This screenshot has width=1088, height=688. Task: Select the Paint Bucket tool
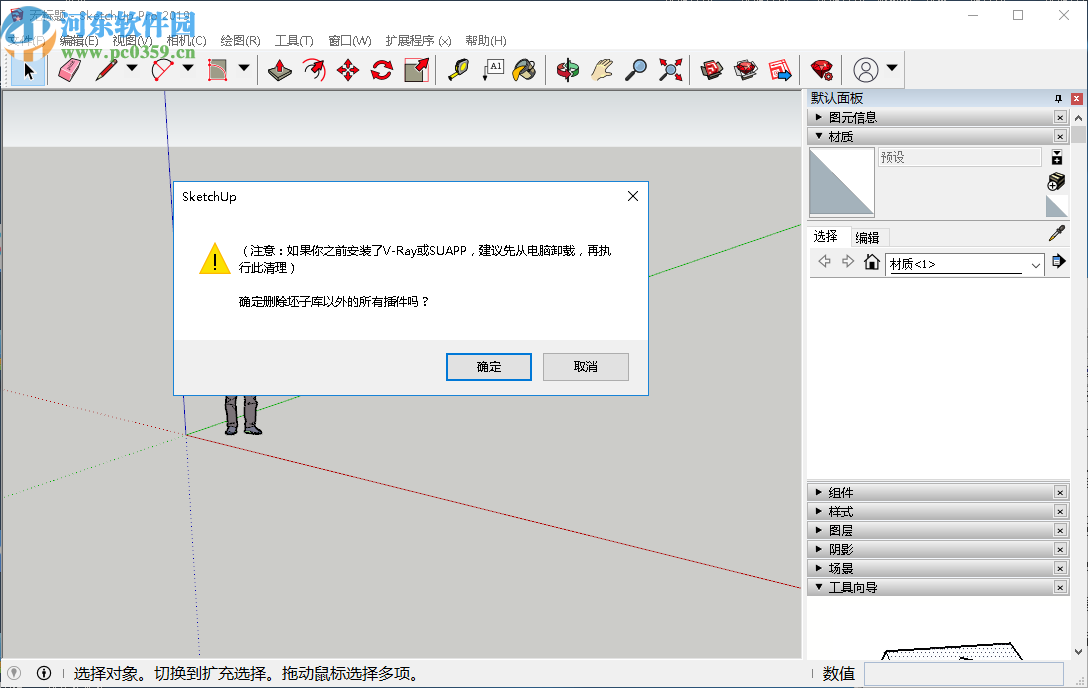point(525,70)
